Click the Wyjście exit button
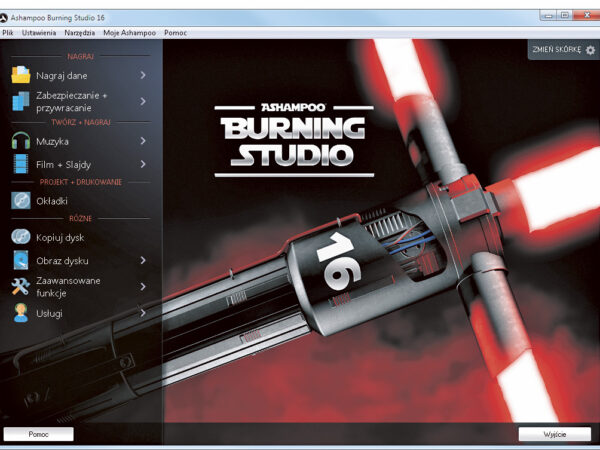600x450 pixels. click(553, 434)
